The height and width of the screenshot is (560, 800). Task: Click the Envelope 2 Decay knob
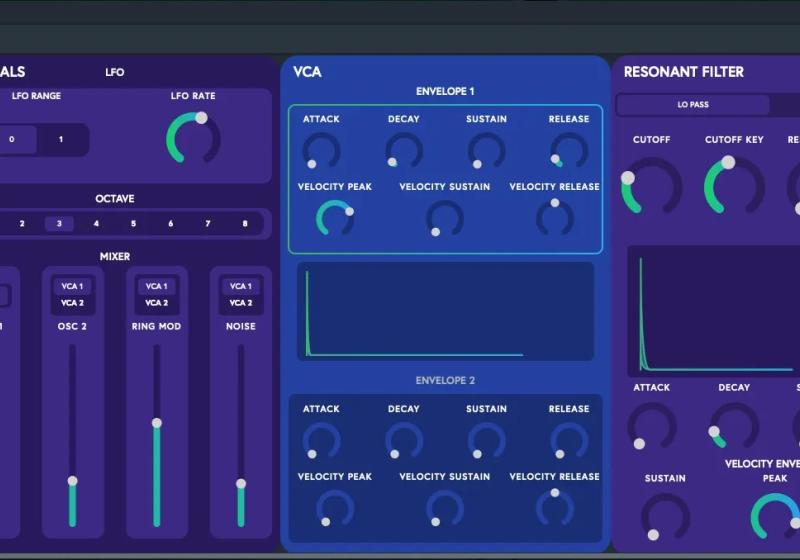pyautogui.click(x=404, y=440)
